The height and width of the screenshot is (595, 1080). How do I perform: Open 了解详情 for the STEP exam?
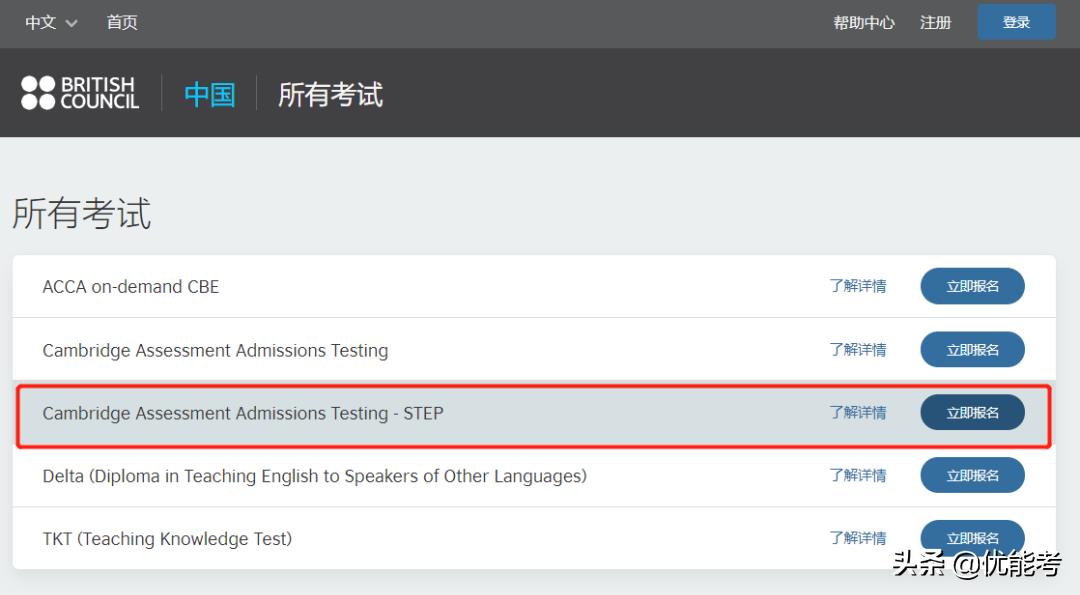click(x=857, y=413)
